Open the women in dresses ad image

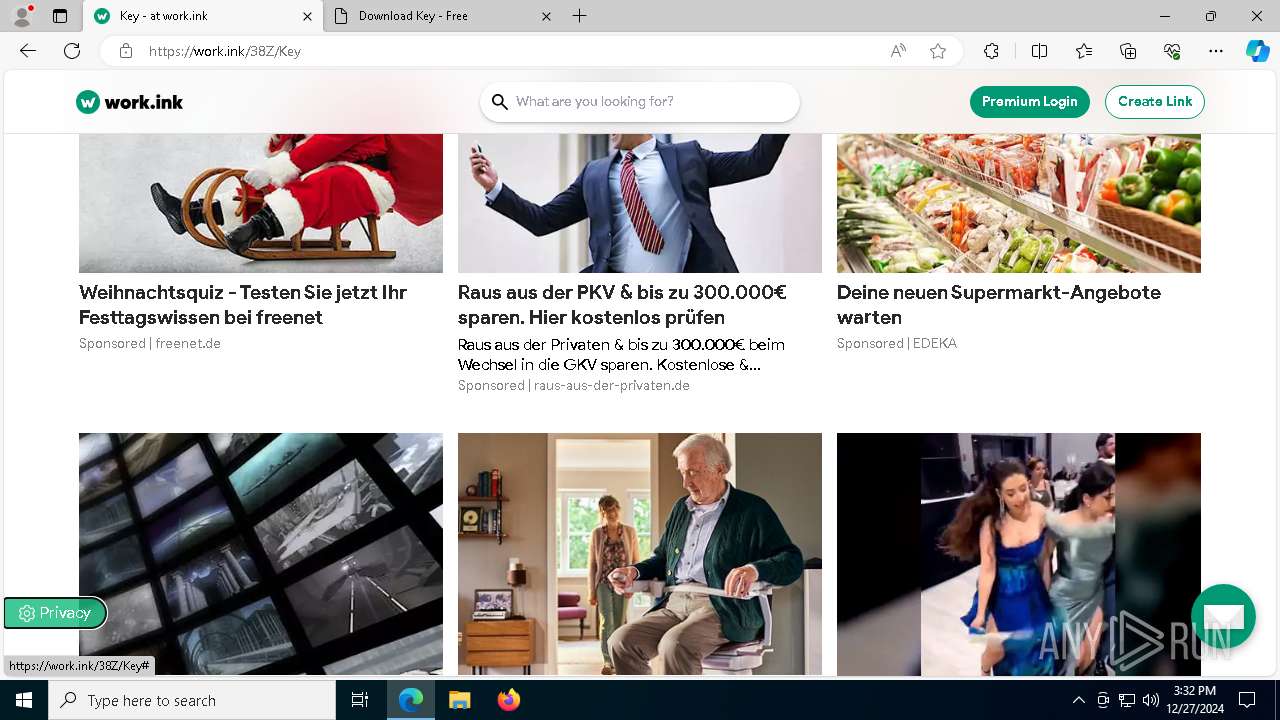click(x=1019, y=554)
